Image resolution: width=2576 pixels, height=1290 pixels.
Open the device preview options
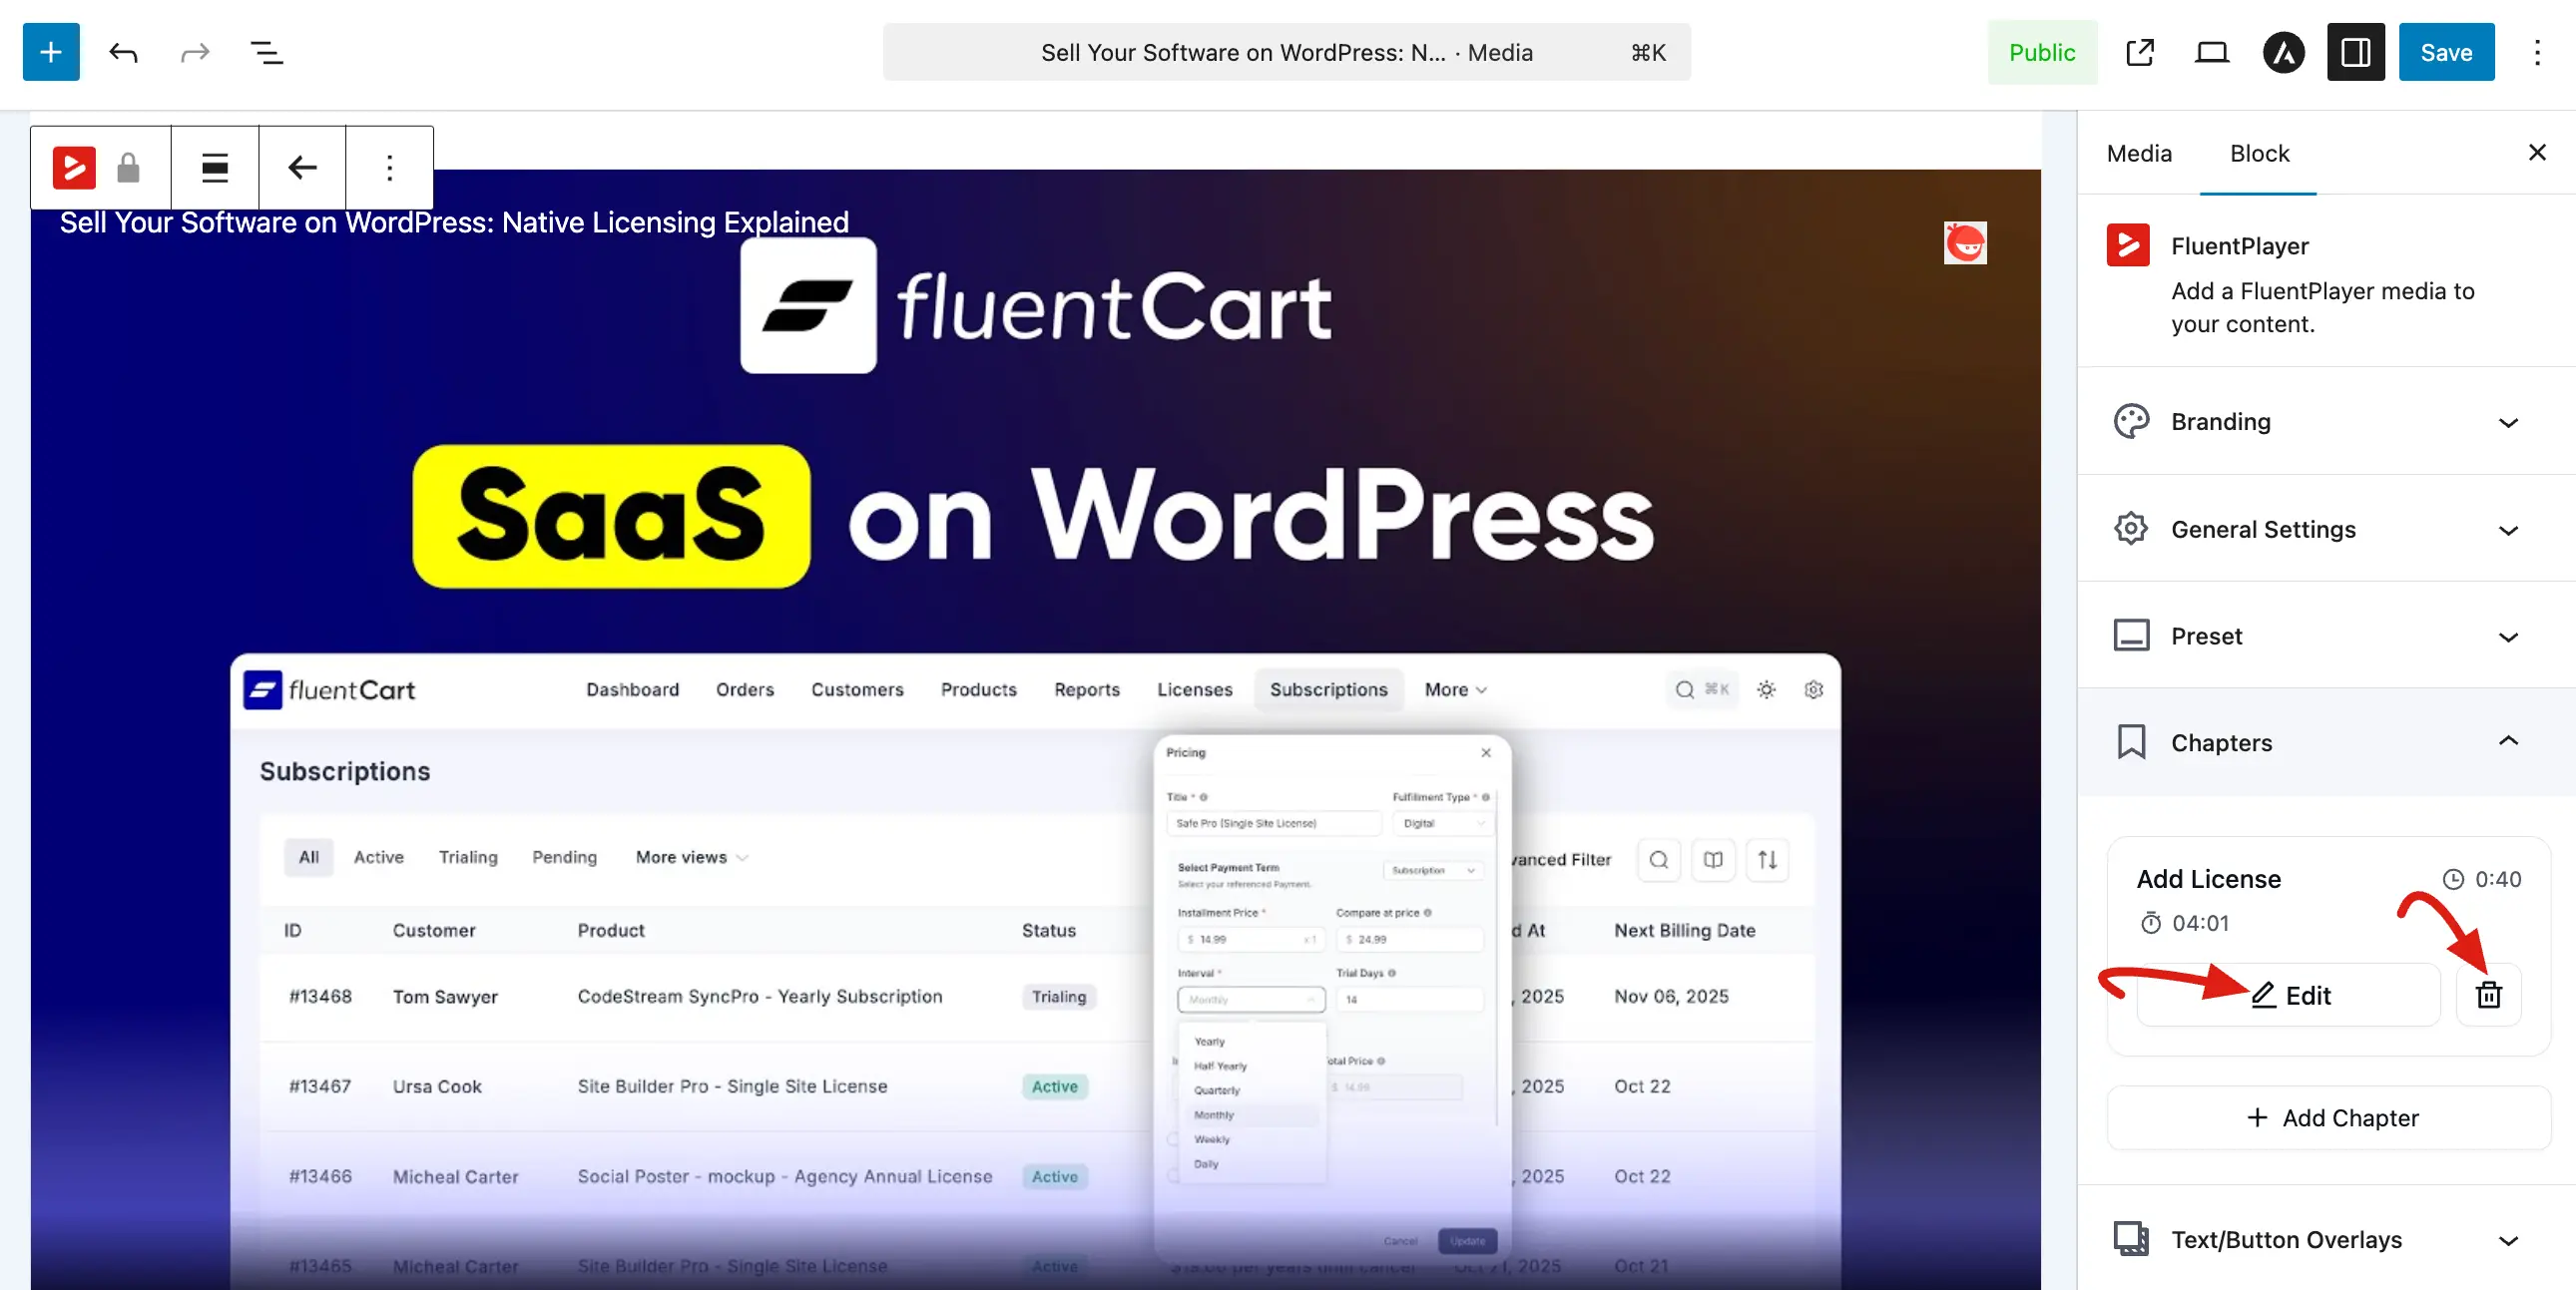click(2211, 52)
